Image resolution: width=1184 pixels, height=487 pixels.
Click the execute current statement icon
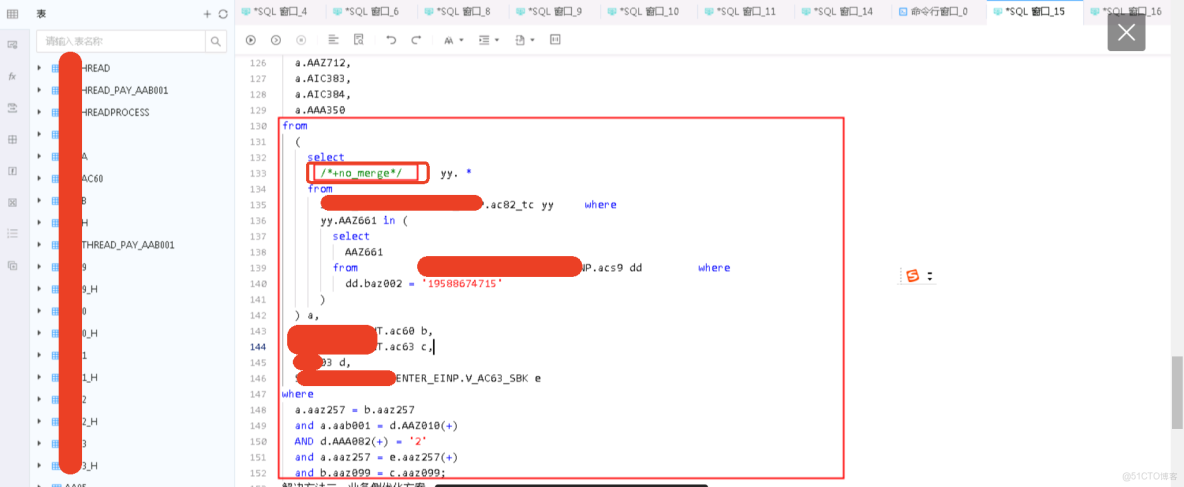276,39
